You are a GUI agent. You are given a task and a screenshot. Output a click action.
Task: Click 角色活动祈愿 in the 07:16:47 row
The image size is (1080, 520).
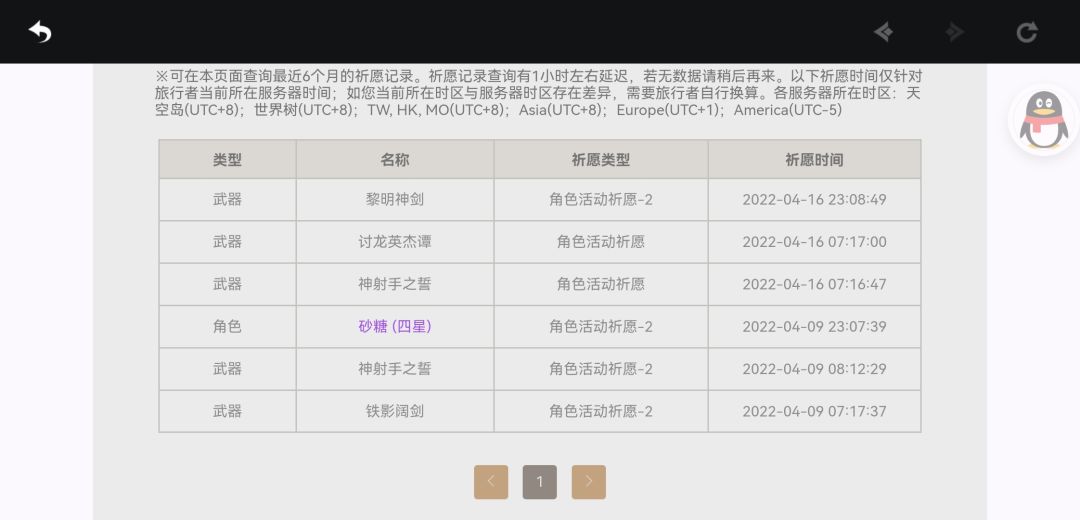tap(601, 284)
